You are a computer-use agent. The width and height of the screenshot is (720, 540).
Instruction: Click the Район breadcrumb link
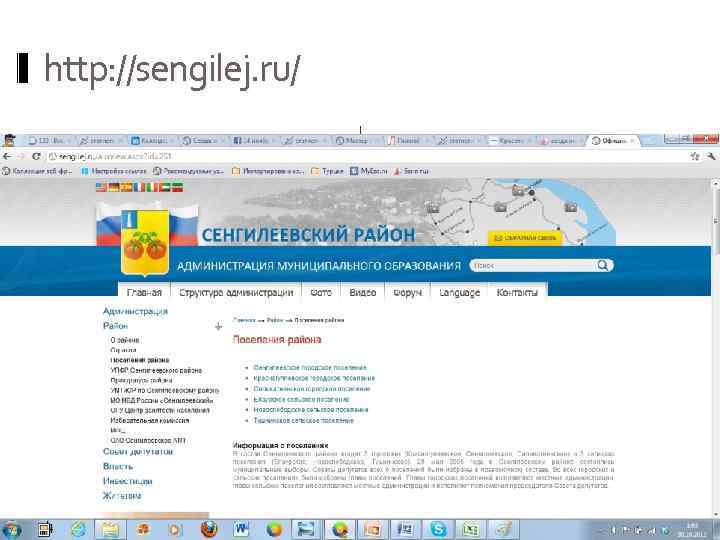pyautogui.click(x=275, y=320)
